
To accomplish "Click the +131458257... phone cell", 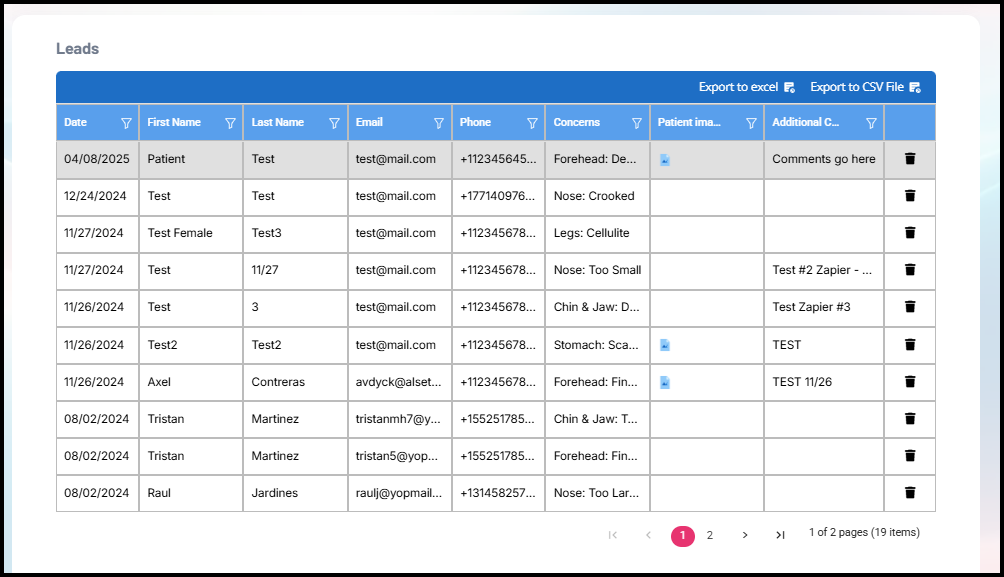I will (498, 493).
